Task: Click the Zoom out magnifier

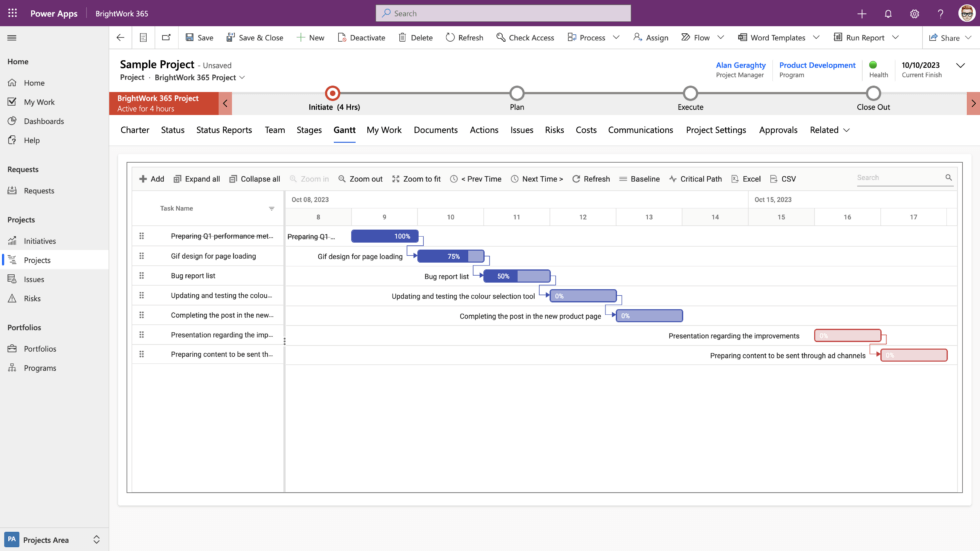Action: [x=342, y=179]
